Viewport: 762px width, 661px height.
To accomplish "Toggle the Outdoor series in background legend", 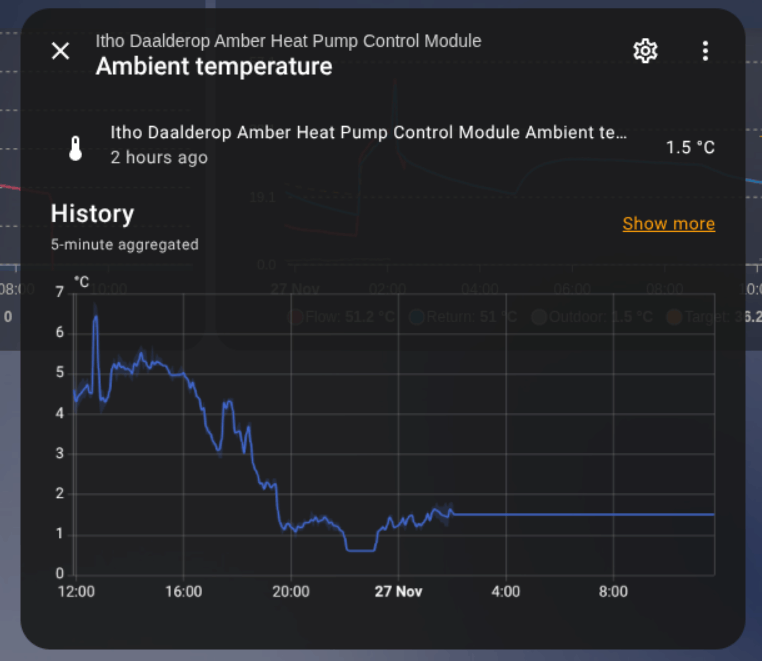I will pos(592,317).
